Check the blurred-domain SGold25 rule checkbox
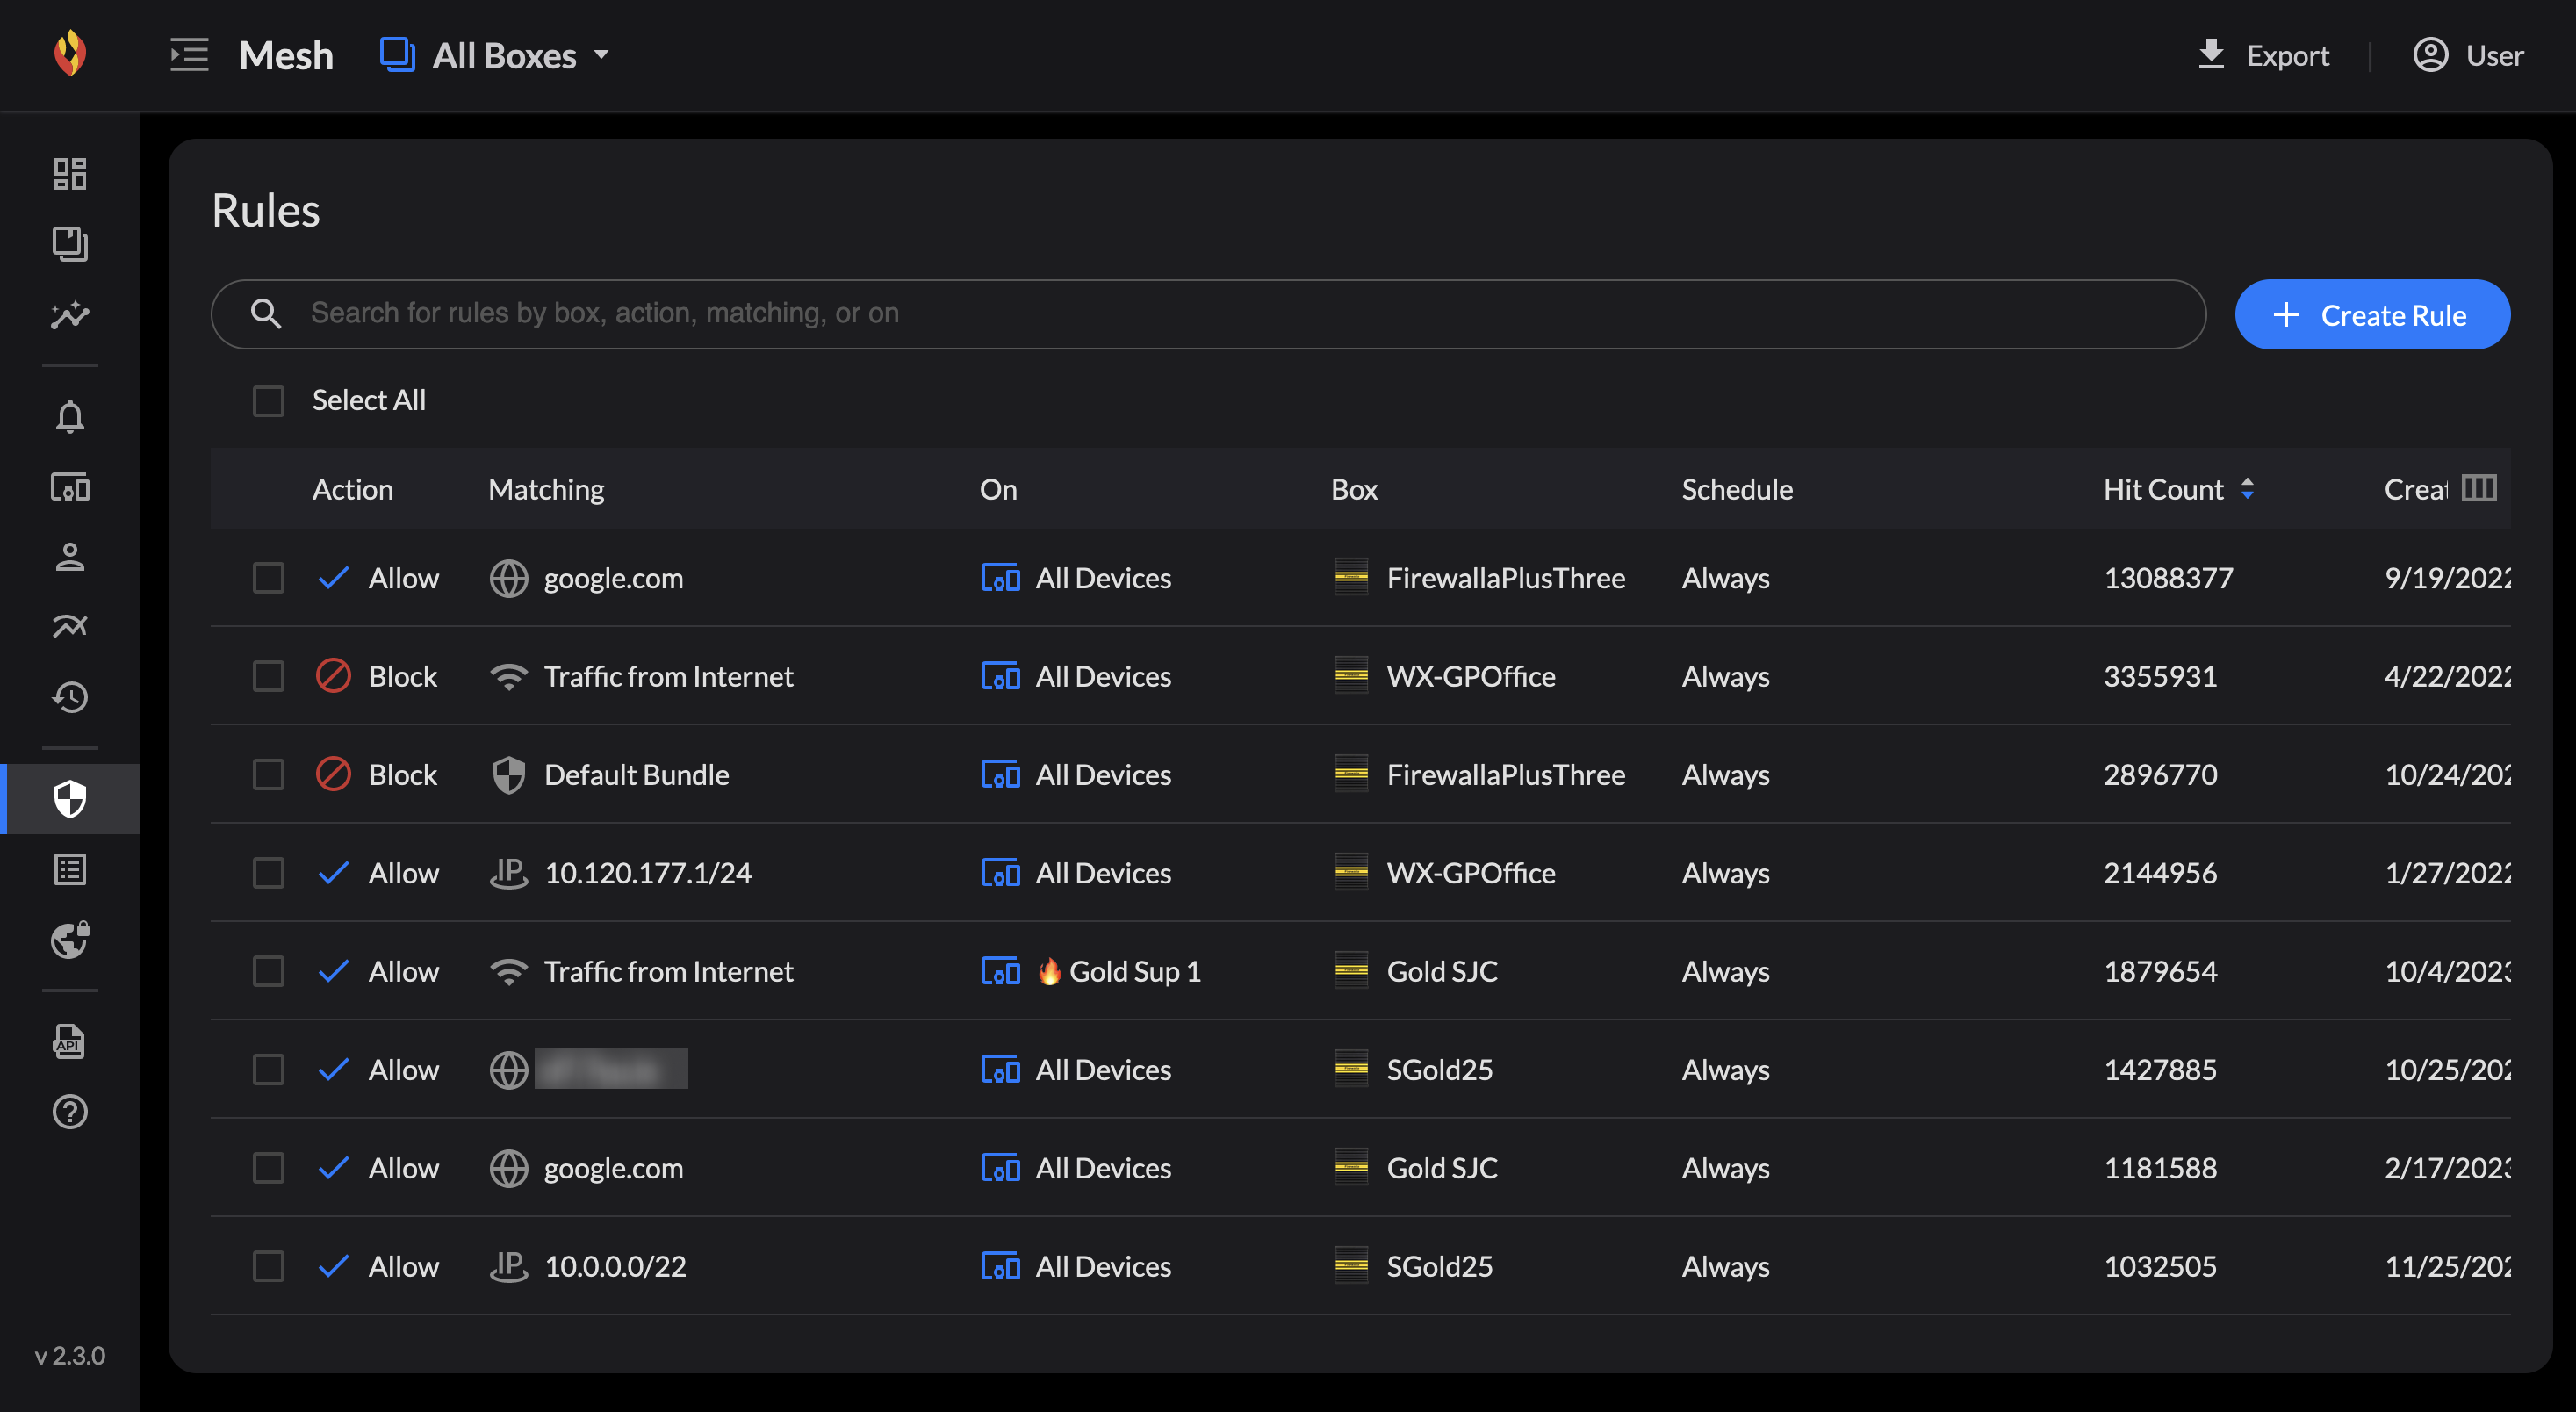This screenshot has height=1412, width=2576. pos(268,1070)
